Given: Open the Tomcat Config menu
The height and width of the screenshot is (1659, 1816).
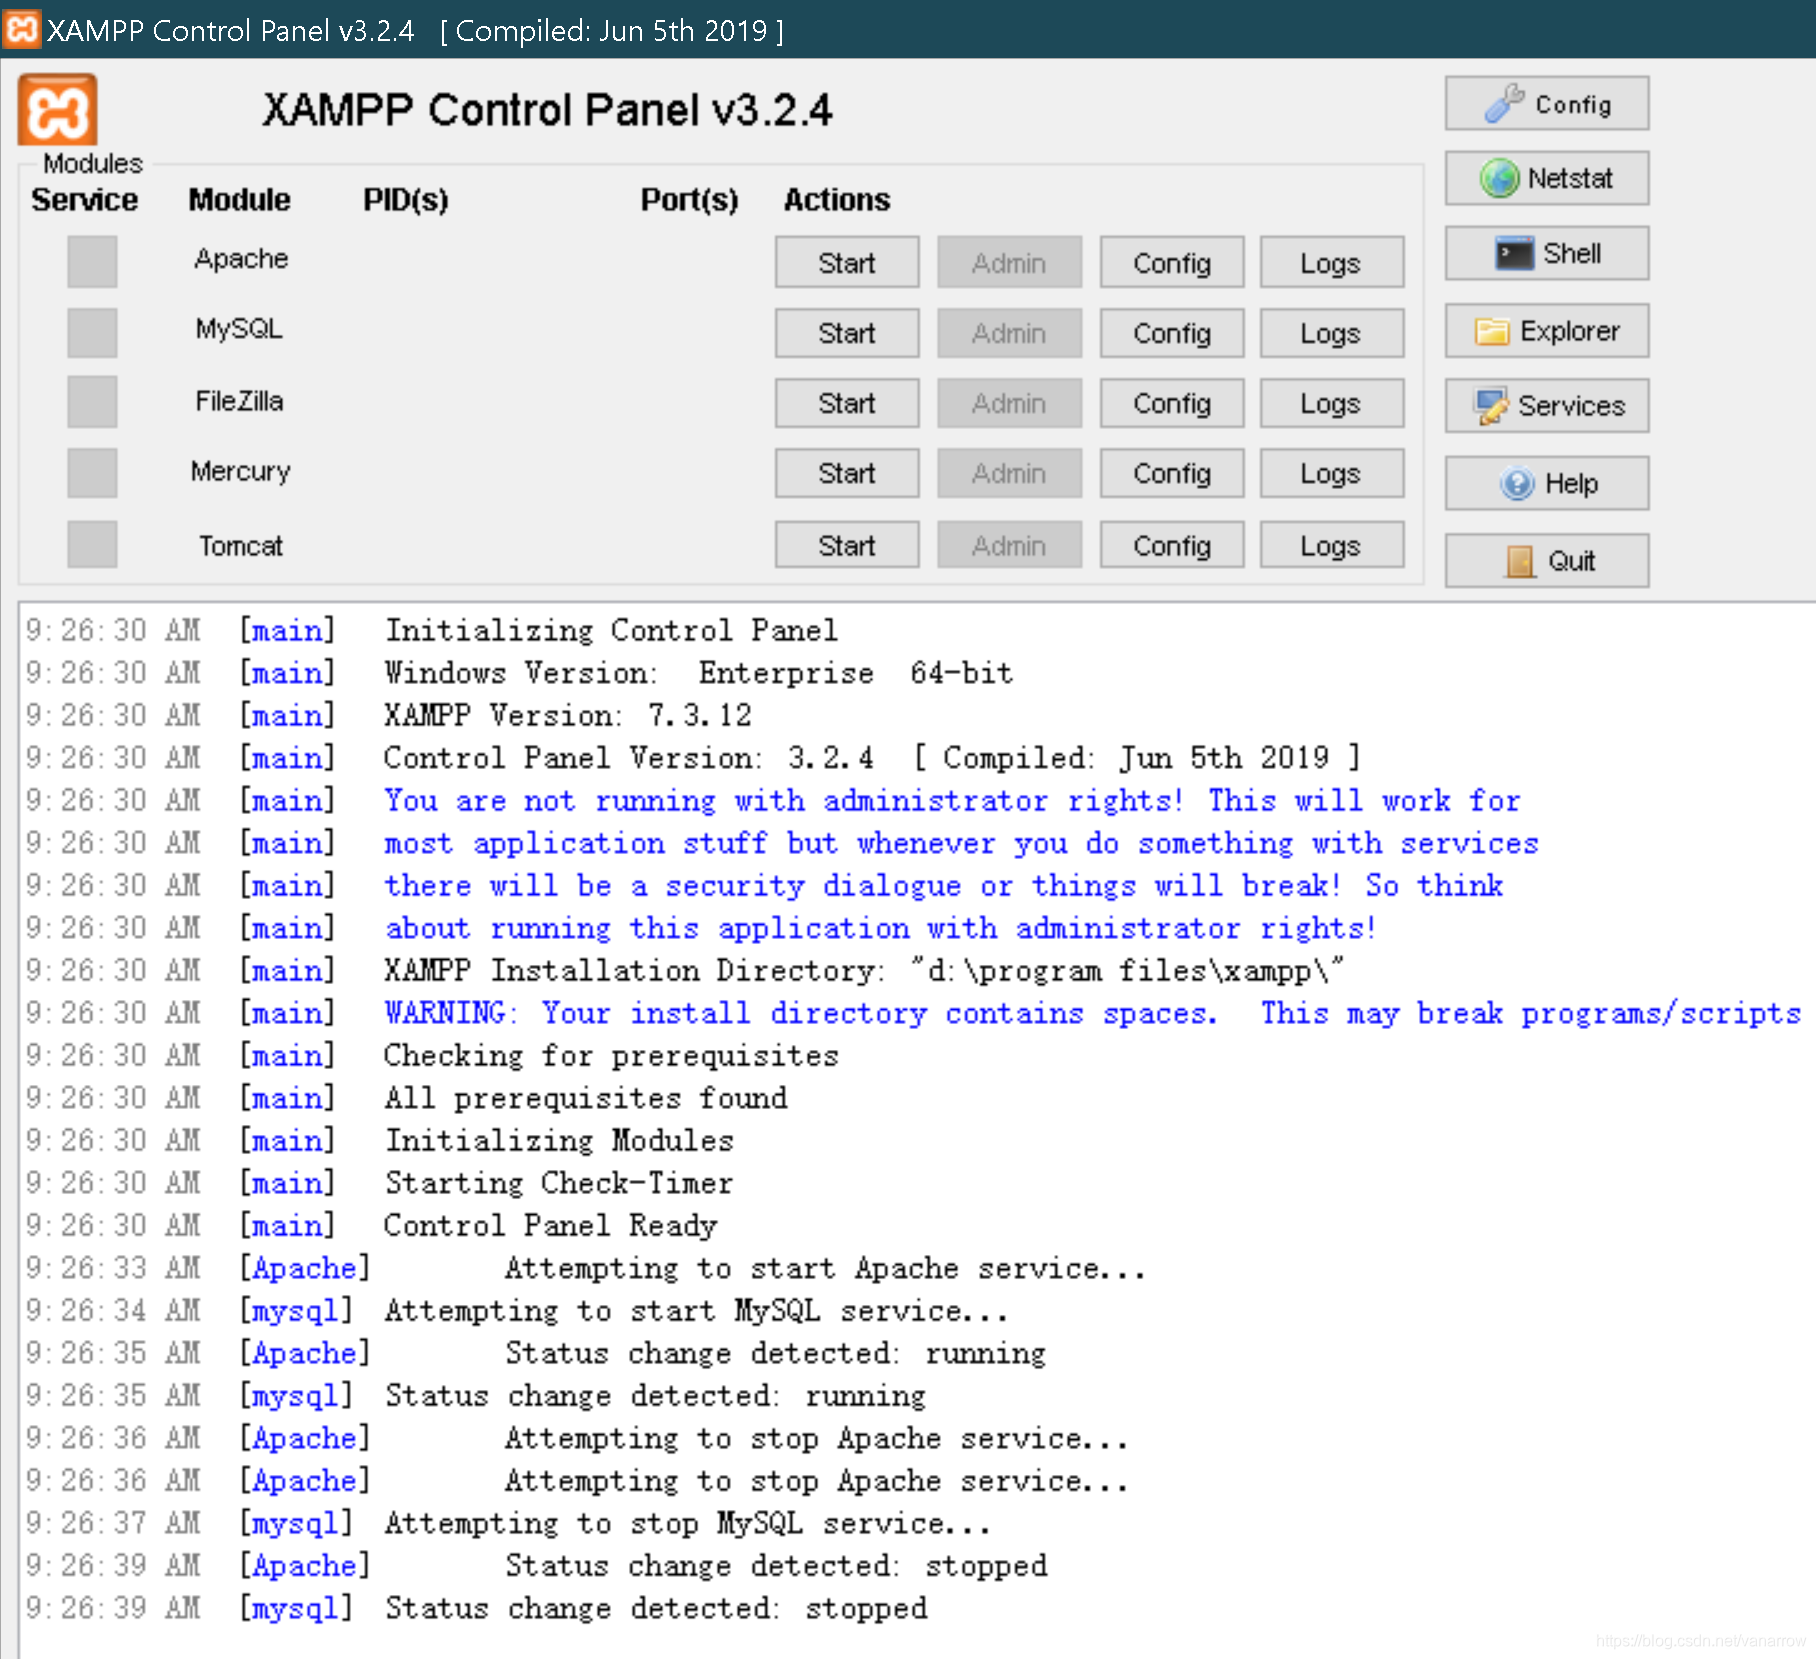Looking at the screenshot, I should coord(1172,545).
